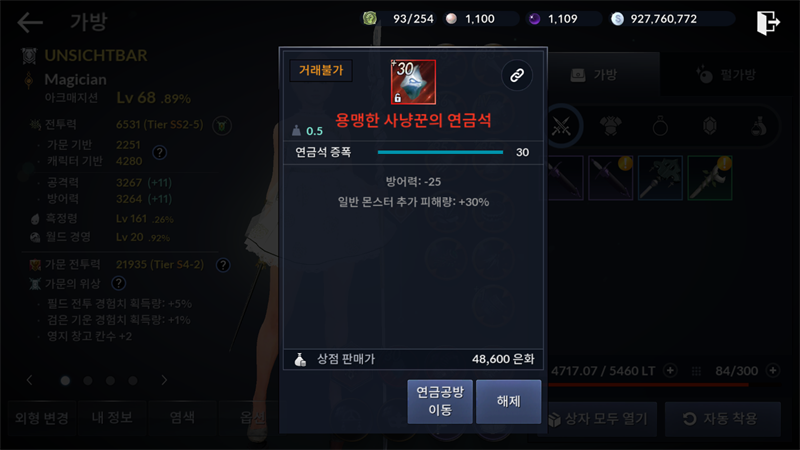
Task: Select the second page indicator dot
Action: point(88,381)
